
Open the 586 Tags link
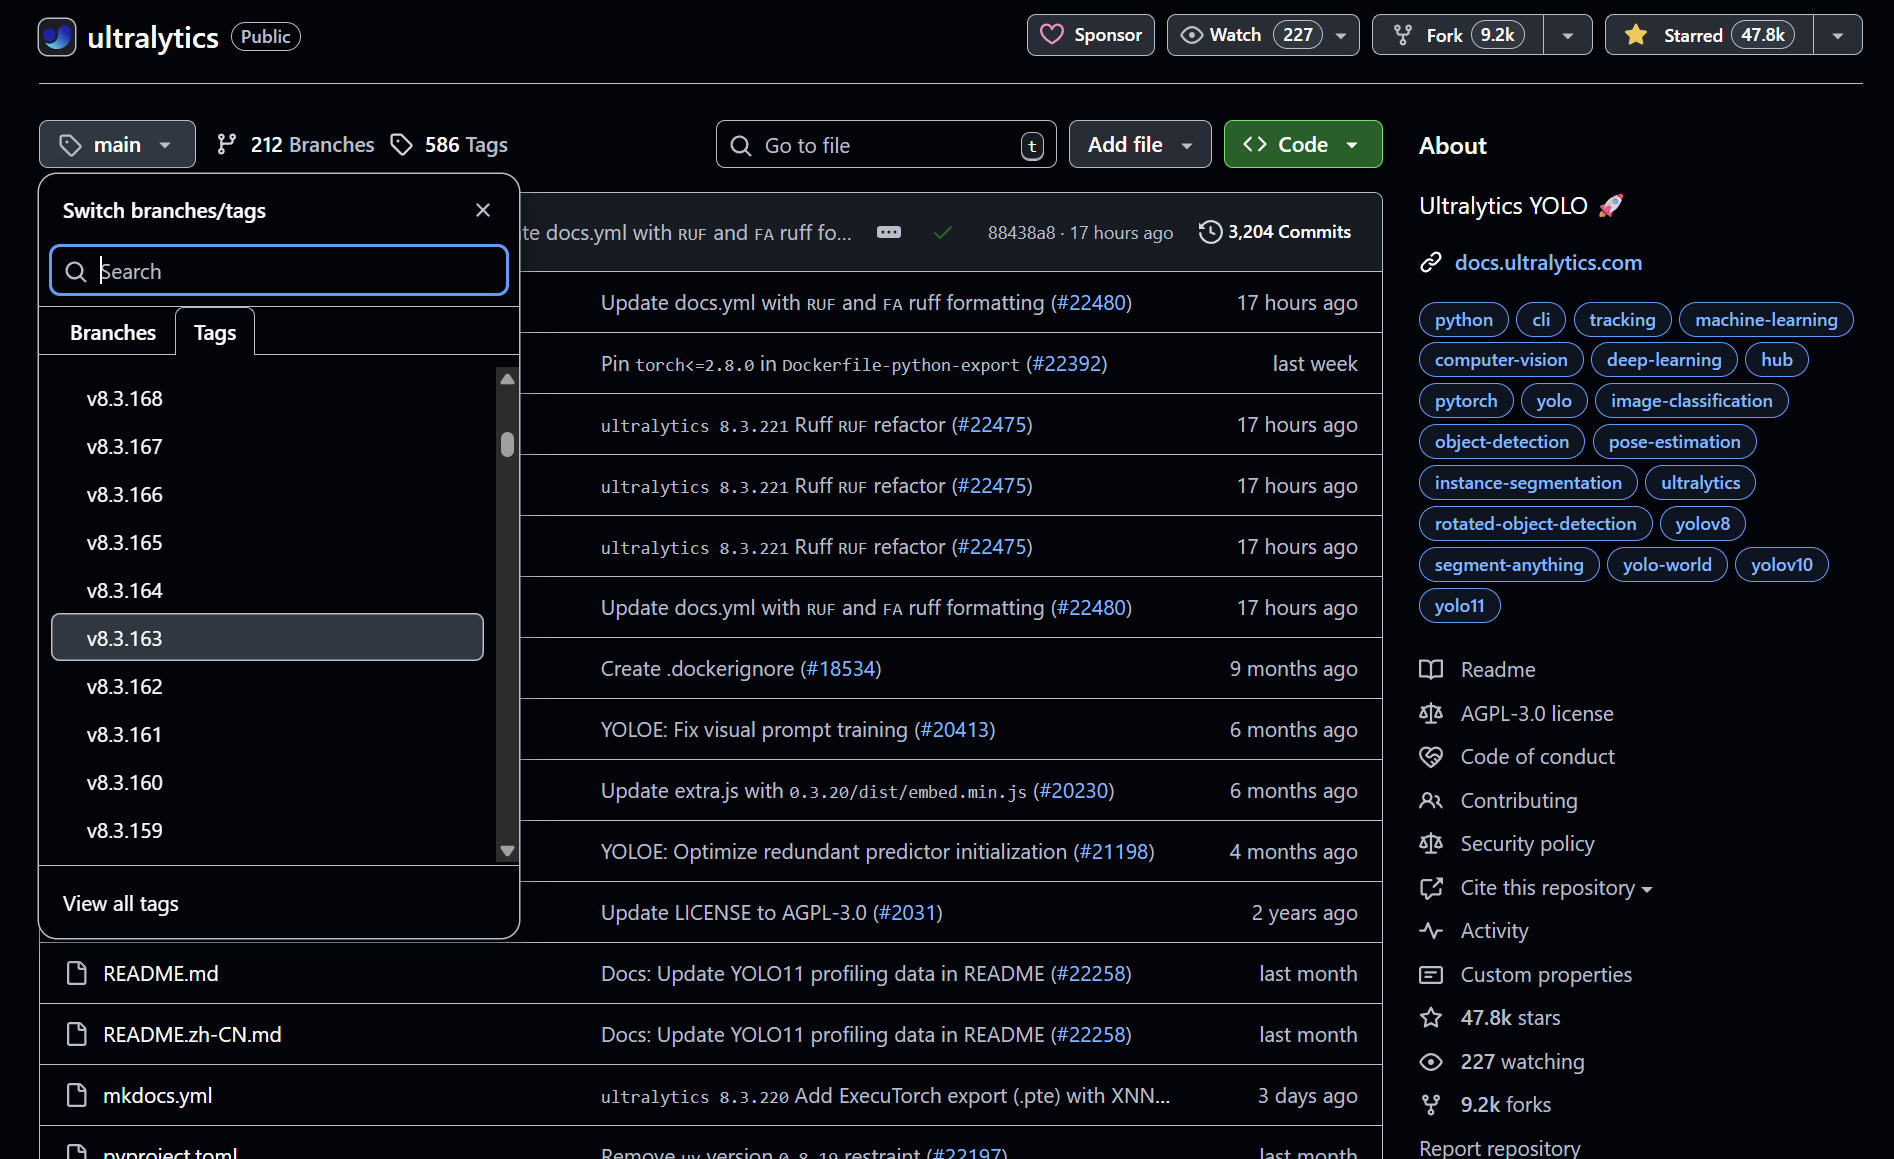click(x=449, y=145)
